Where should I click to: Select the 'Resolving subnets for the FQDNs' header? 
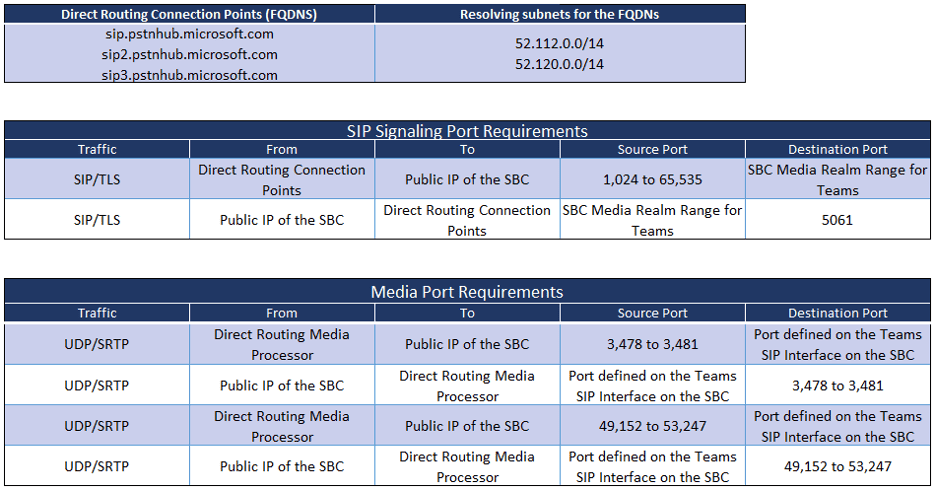[559, 14]
